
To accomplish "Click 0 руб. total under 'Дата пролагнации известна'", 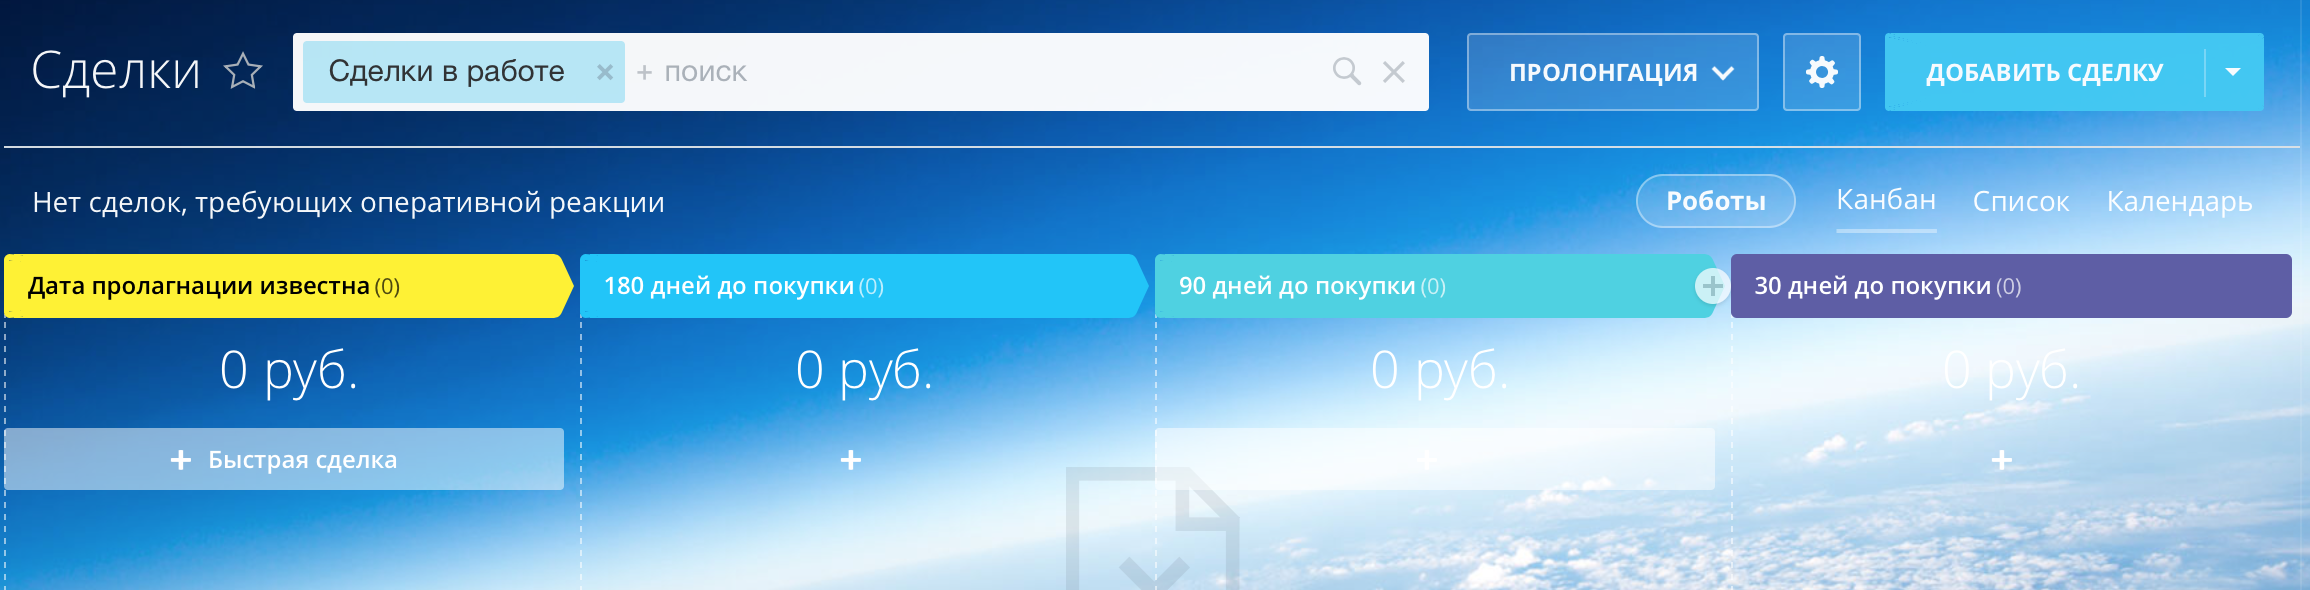I will tap(289, 370).
